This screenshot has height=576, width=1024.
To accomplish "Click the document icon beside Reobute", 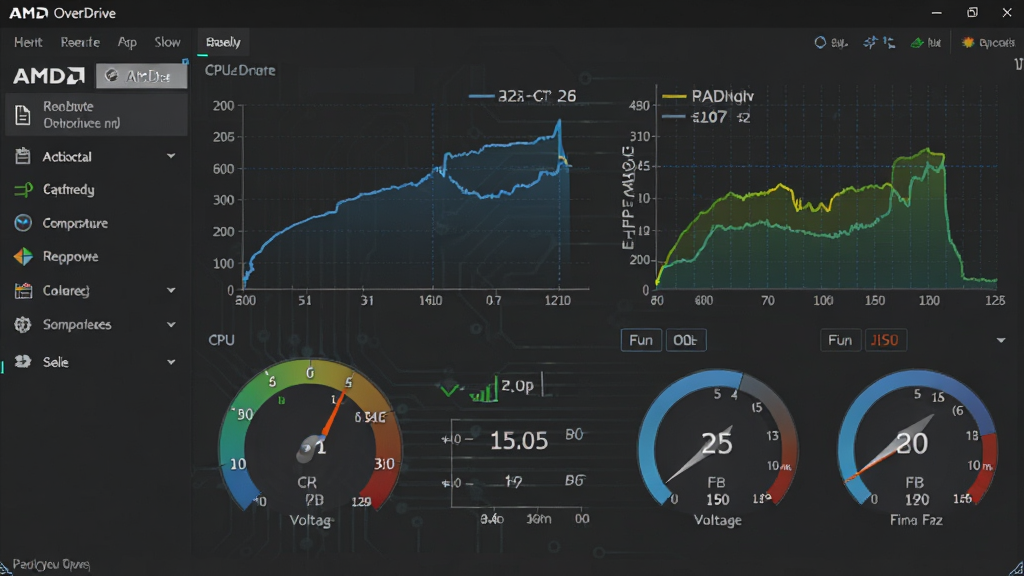I will coord(23,115).
